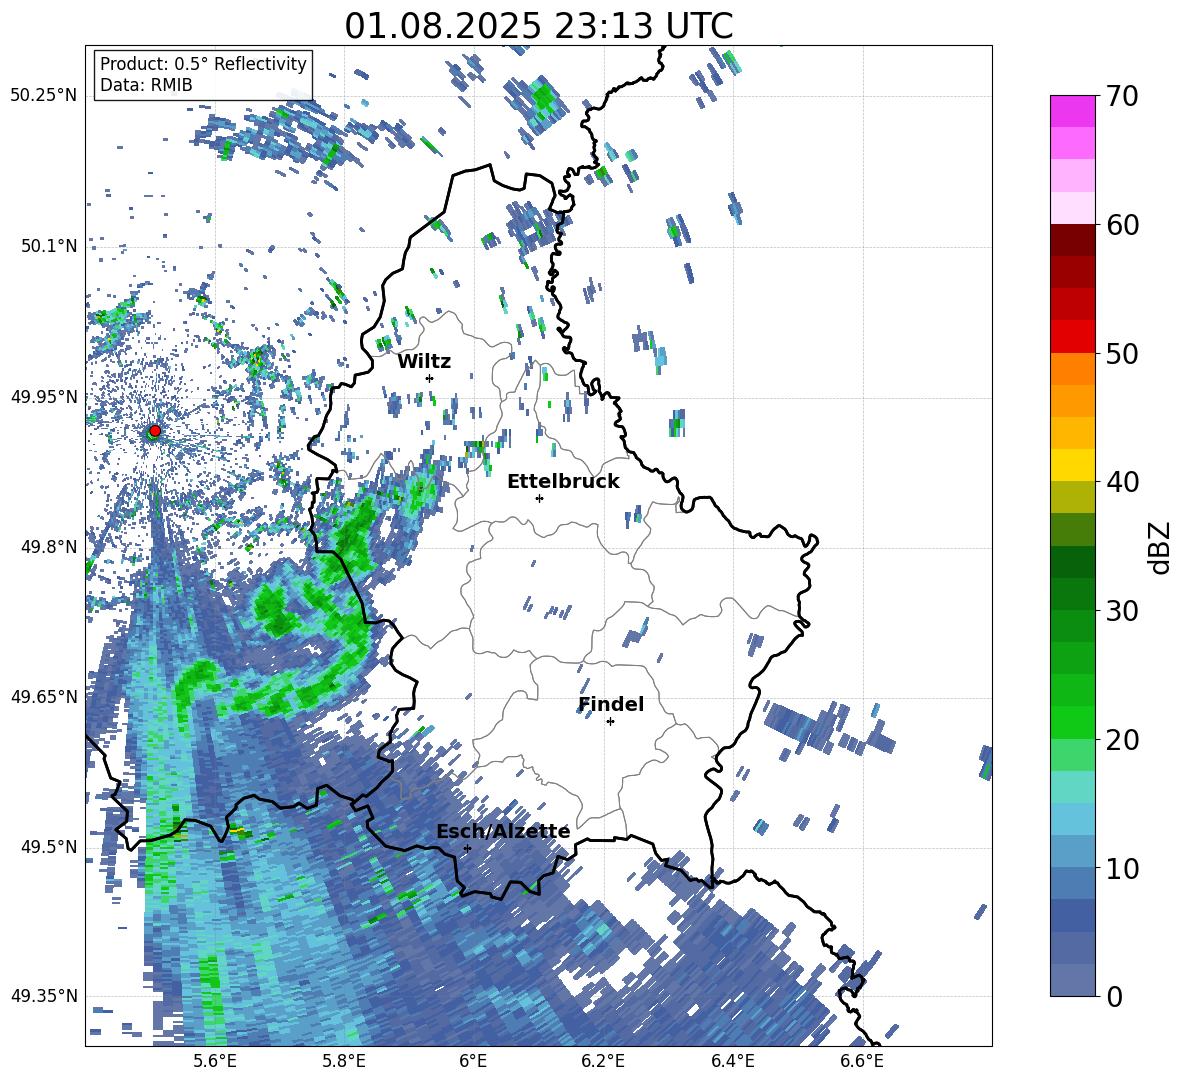Viewport: 1184px width, 1081px height.
Task: Click the colorbar tick label 10
Action: point(1122,869)
